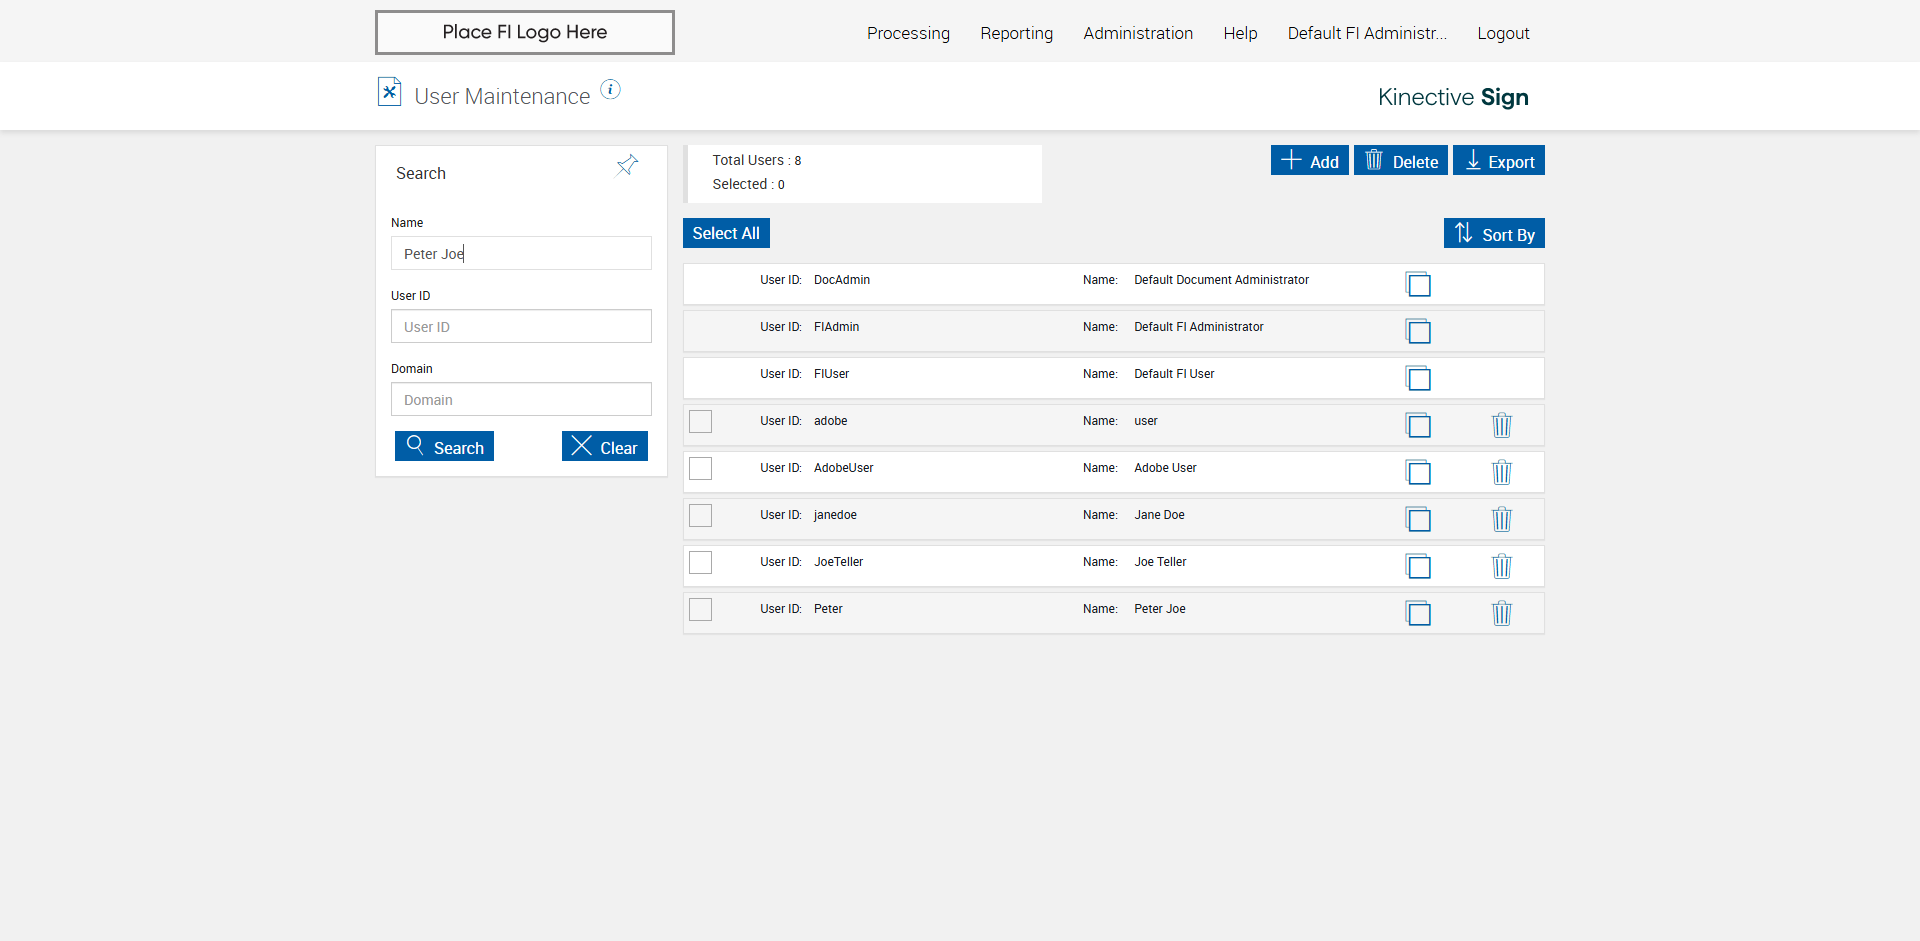Focus the Name search field

click(521, 253)
